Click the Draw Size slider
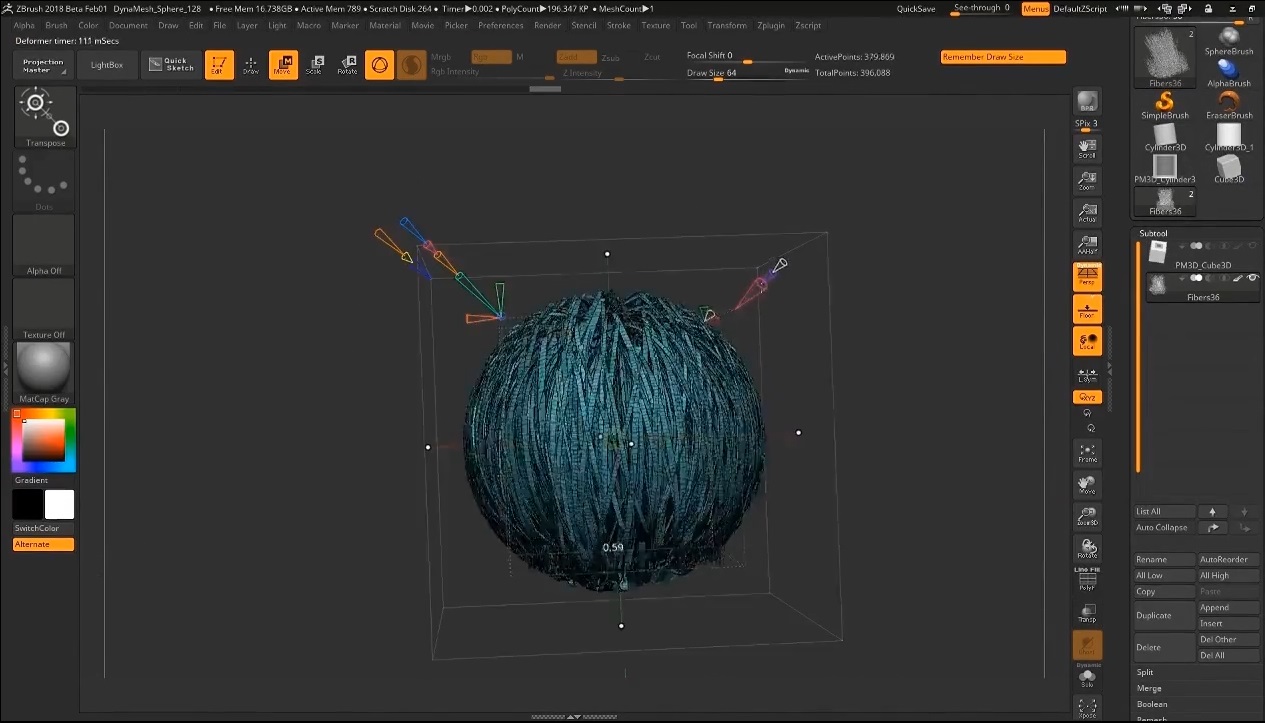This screenshot has height=723, width=1265. click(x=747, y=73)
